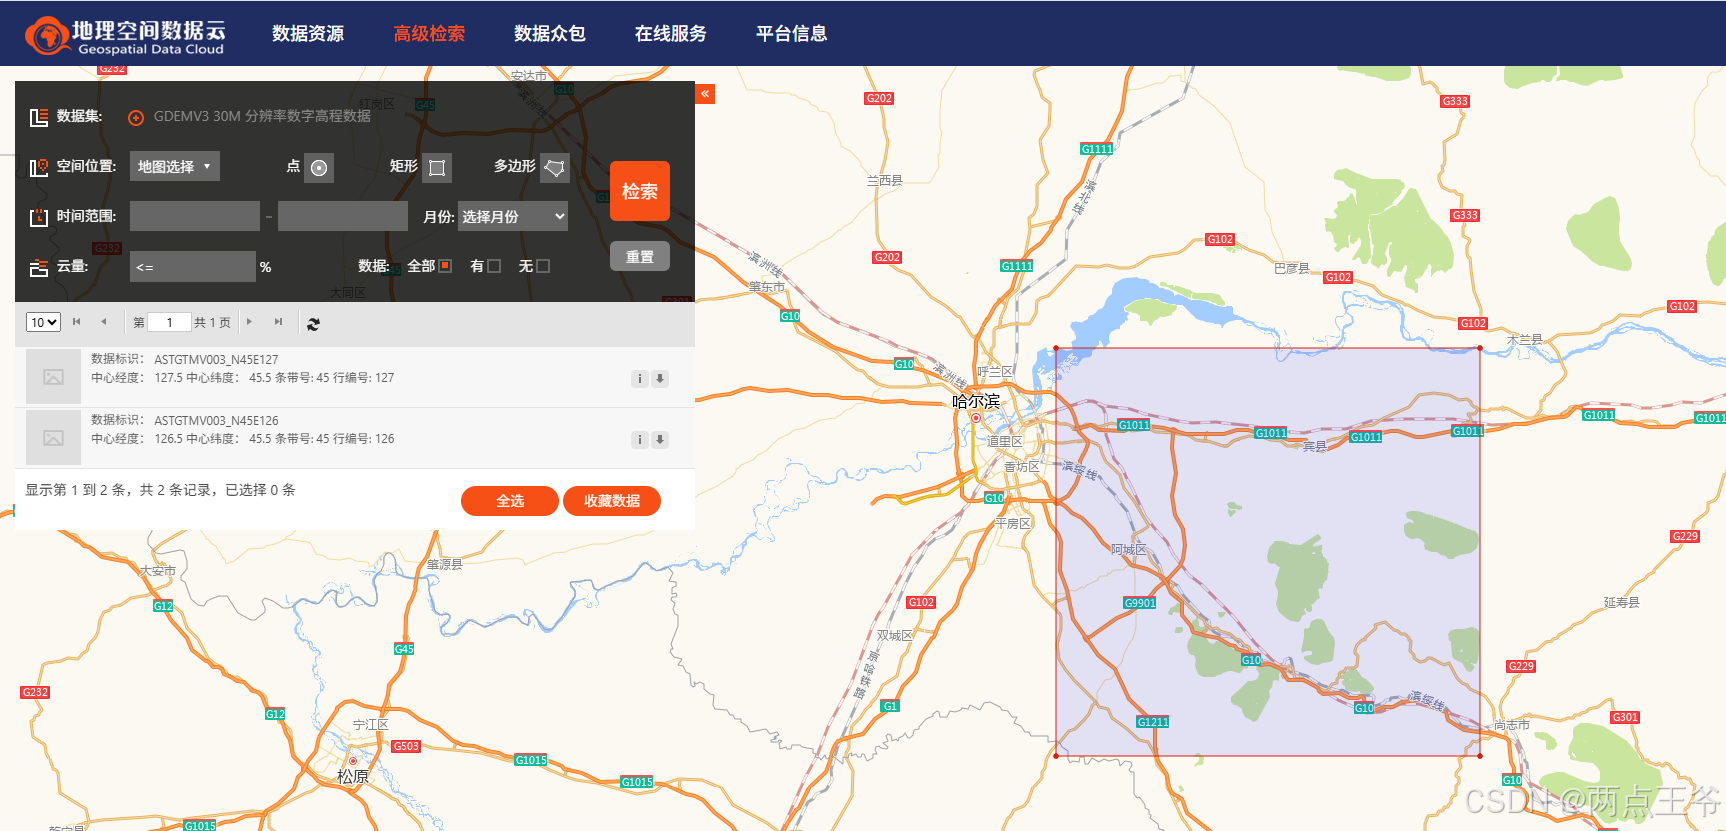Open thumbnail of ASTGTMV003_N45E127 result
The width and height of the screenshot is (1726, 831).
[x=53, y=377]
